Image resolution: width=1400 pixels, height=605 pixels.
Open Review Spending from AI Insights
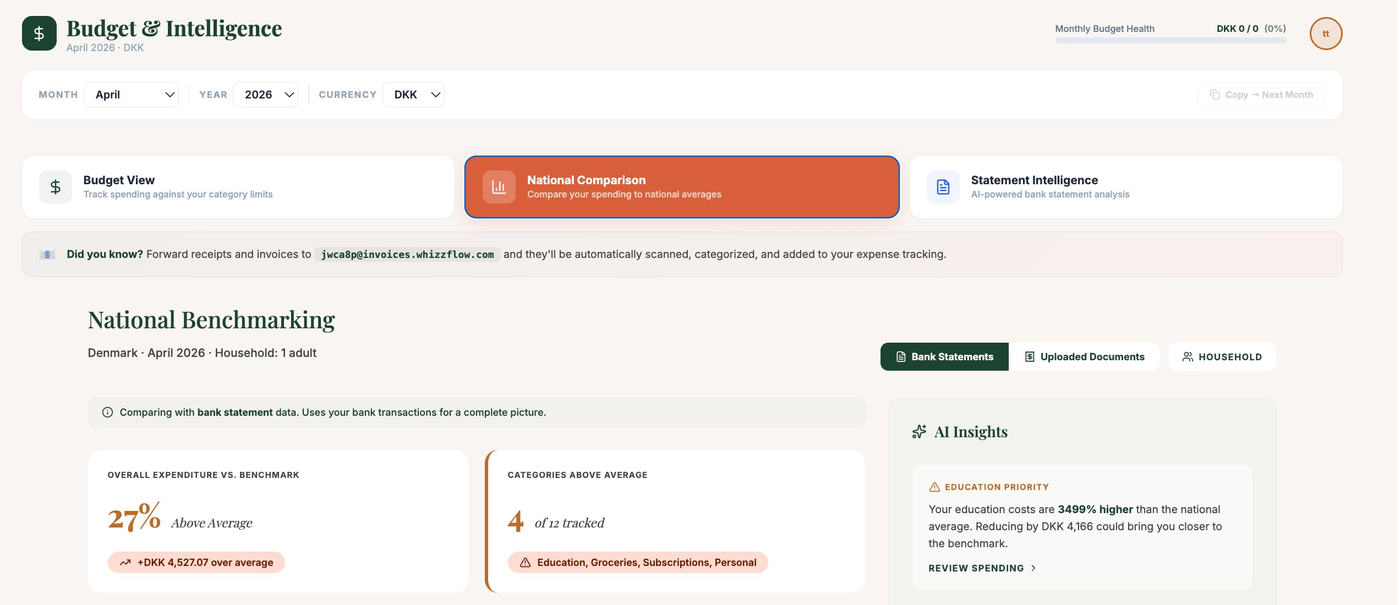978,567
